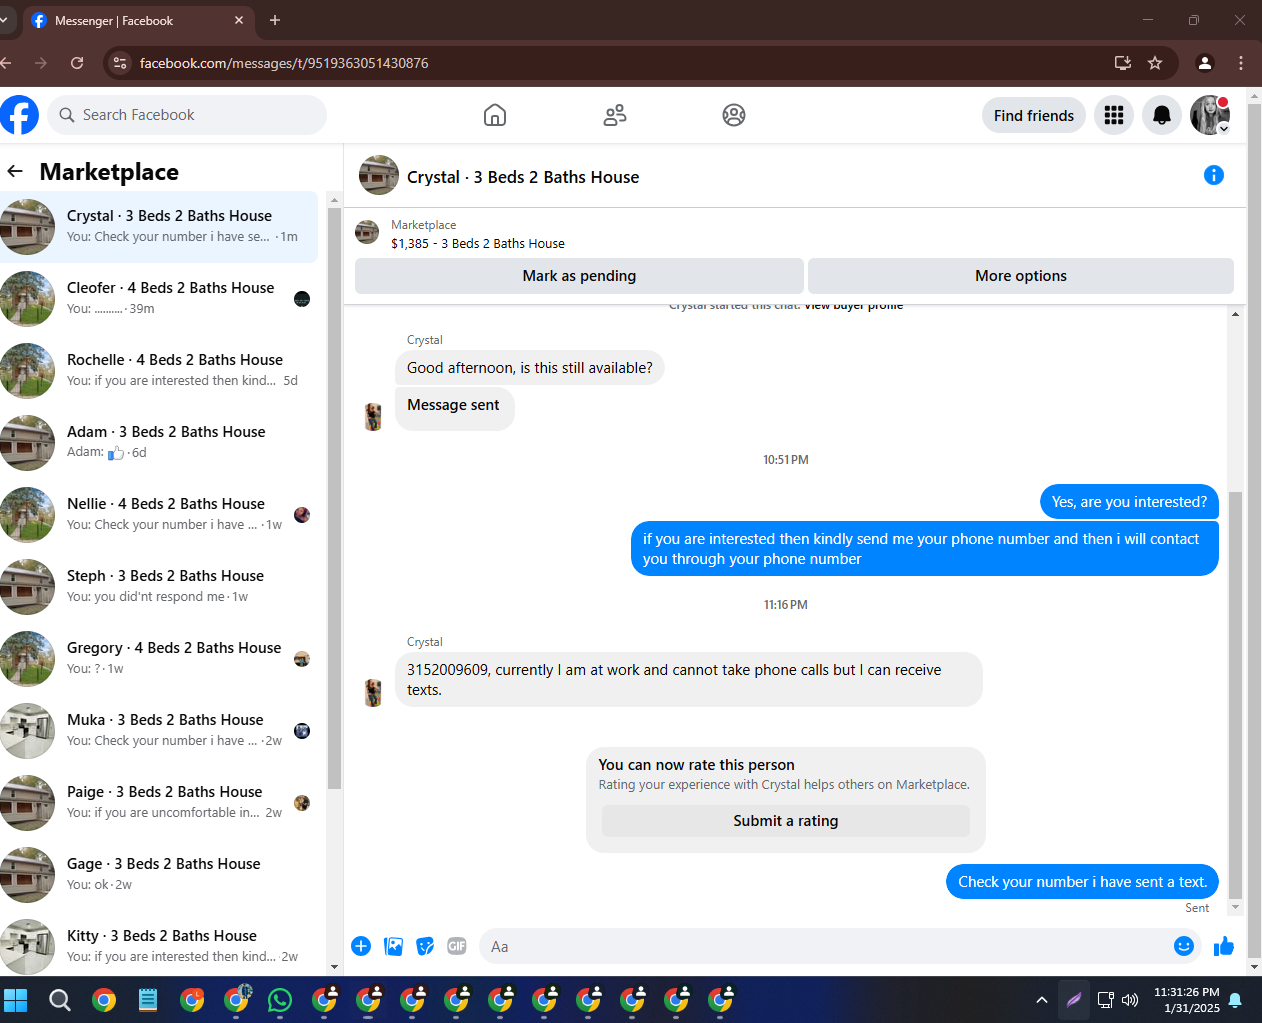View site information icon in address bar
The image size is (1262, 1023).
click(120, 63)
